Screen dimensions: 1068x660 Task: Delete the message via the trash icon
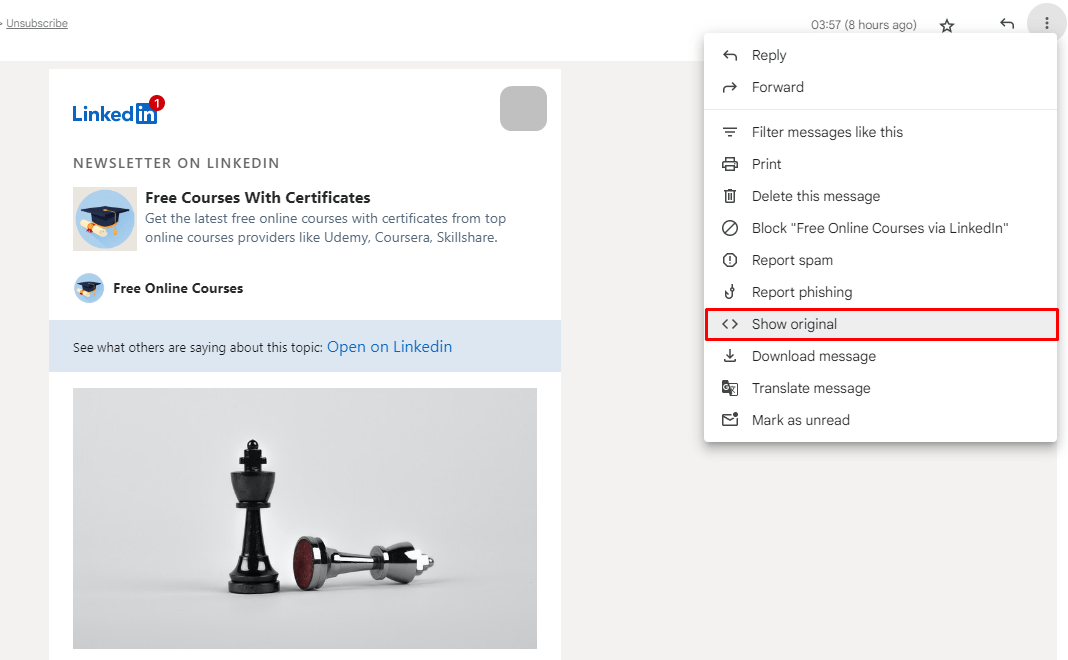click(x=731, y=196)
